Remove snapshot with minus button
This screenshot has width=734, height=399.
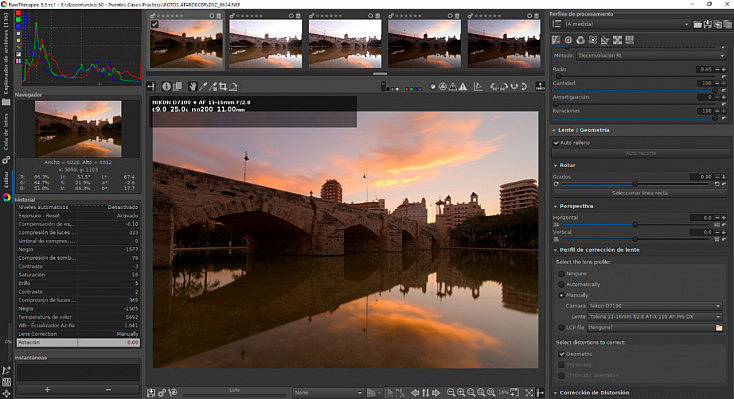(x=109, y=390)
